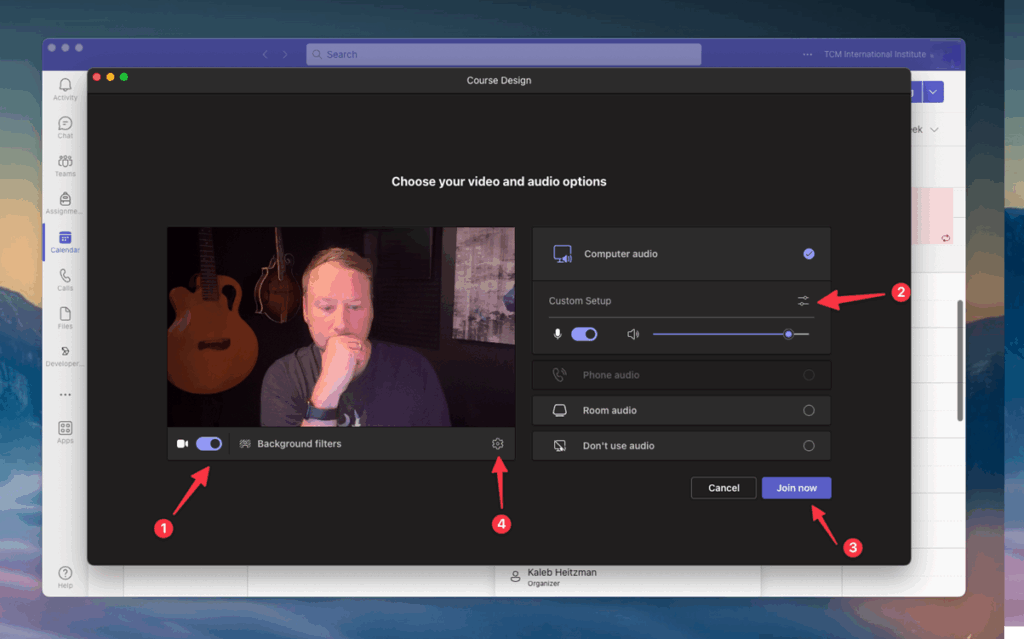
Task: Expand the TCM International Institute account menu
Action: click(x=878, y=54)
